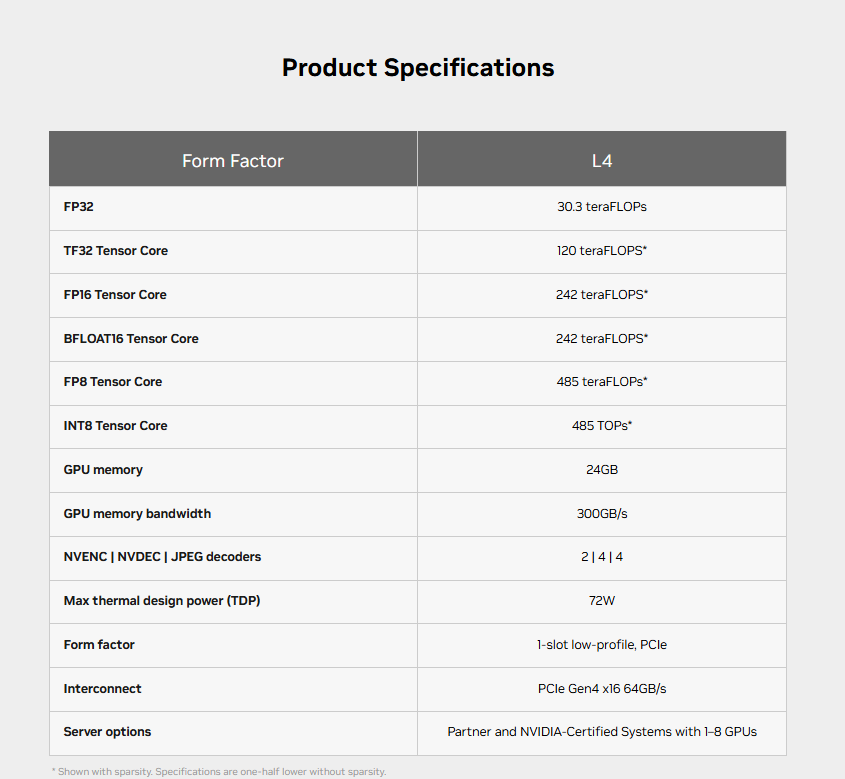The height and width of the screenshot is (779, 845).
Task: Click the 120 teraFLOPS value cell
Action: coord(601,251)
